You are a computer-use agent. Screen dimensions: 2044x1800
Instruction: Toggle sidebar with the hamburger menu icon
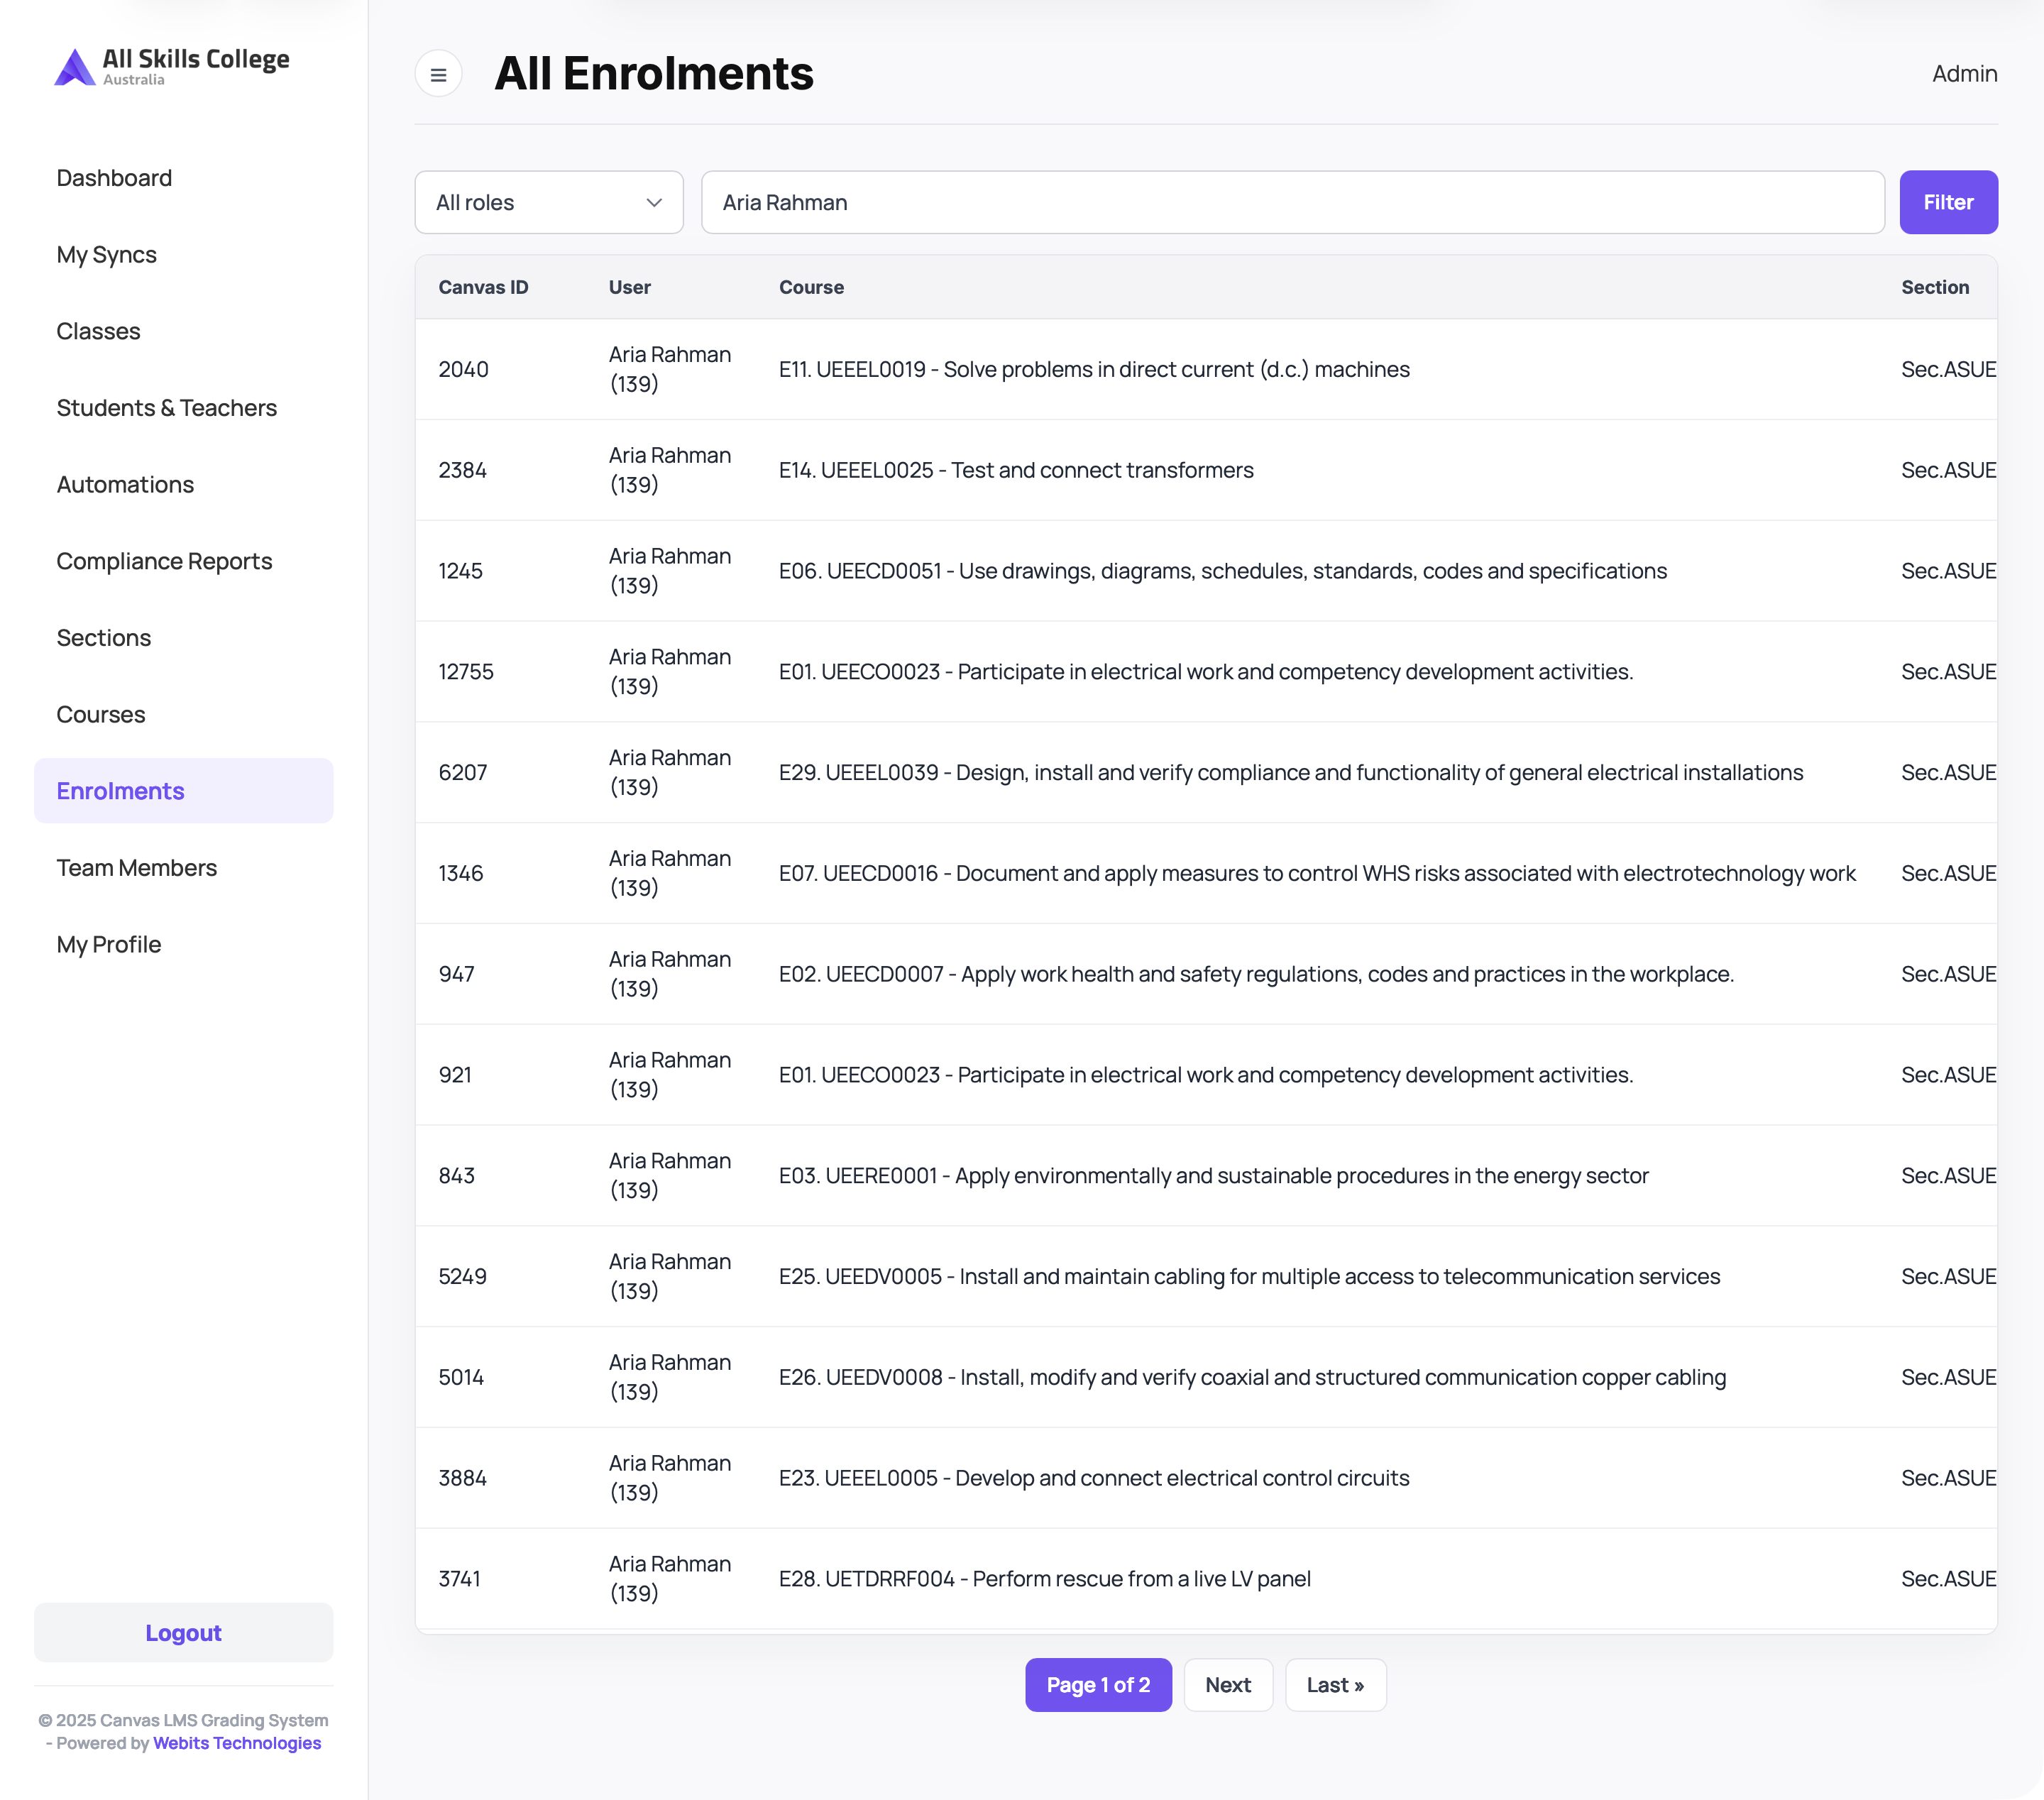click(438, 74)
